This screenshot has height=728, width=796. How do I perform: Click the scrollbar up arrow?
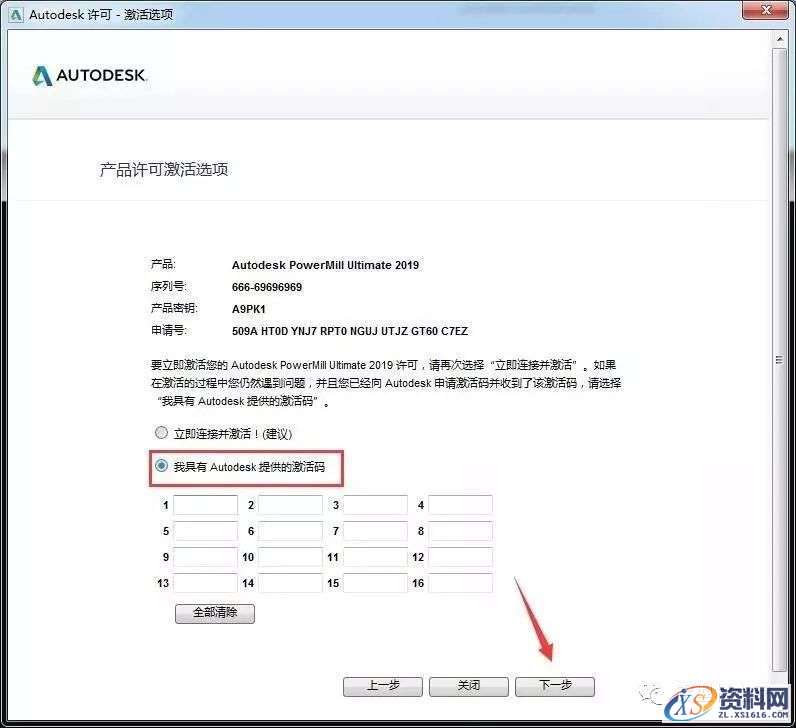click(x=779, y=40)
